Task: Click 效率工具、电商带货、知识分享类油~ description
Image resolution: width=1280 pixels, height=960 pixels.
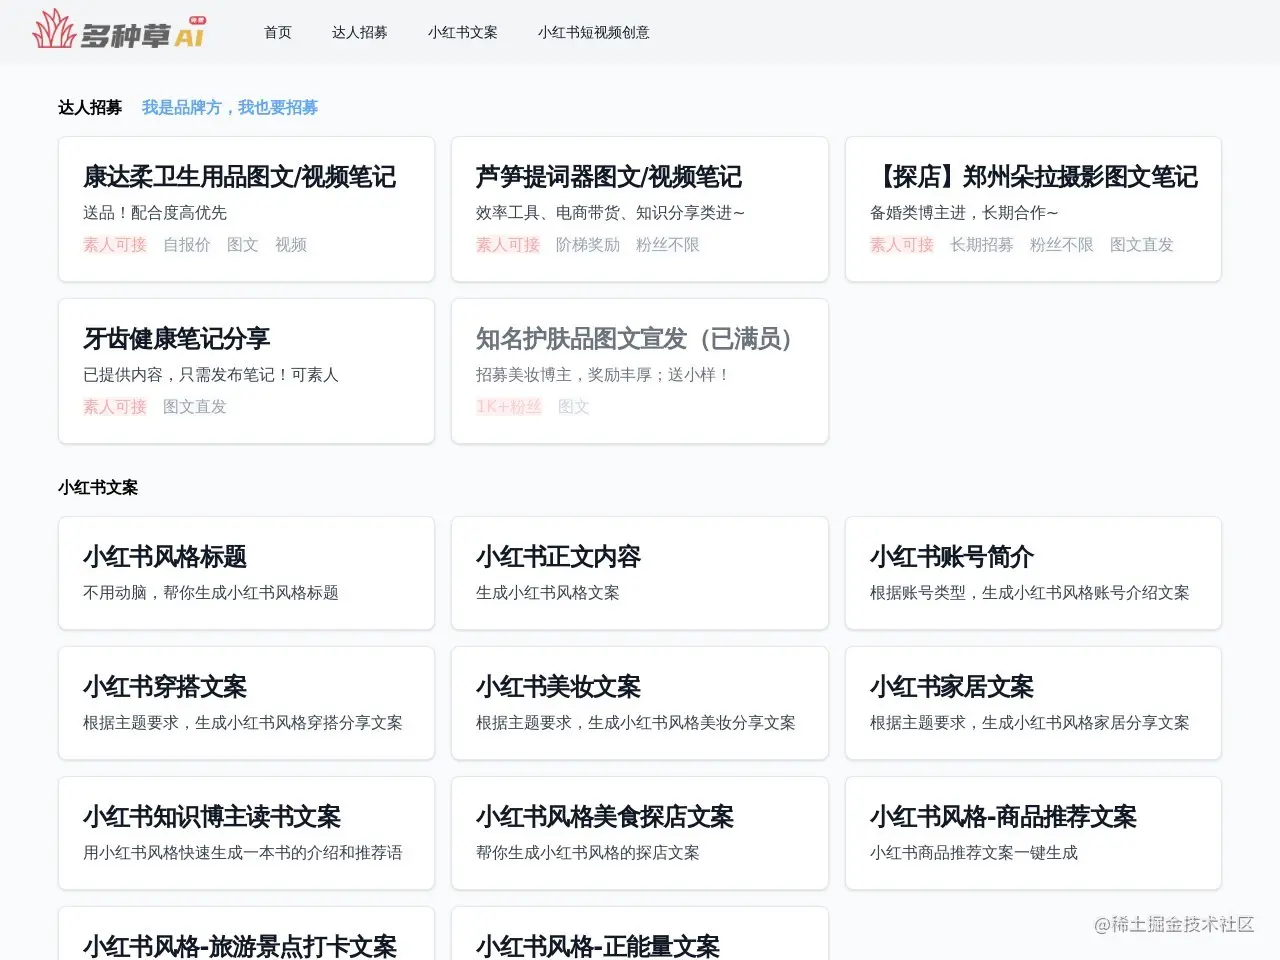Action: click(610, 213)
